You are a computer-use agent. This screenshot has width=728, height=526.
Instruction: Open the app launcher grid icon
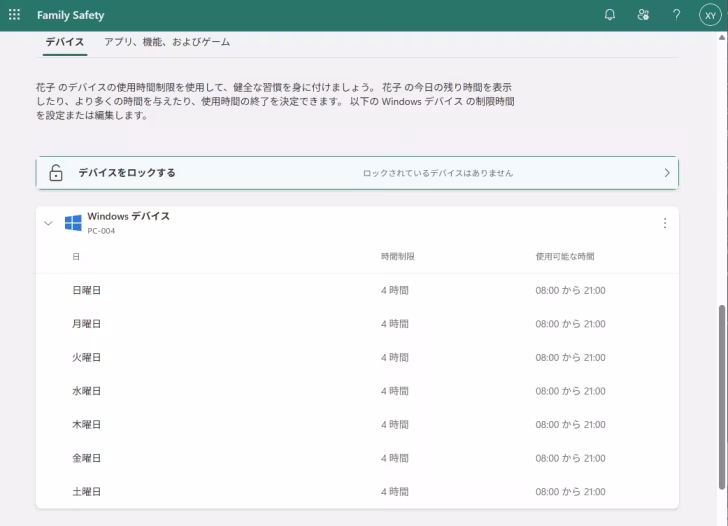point(14,15)
